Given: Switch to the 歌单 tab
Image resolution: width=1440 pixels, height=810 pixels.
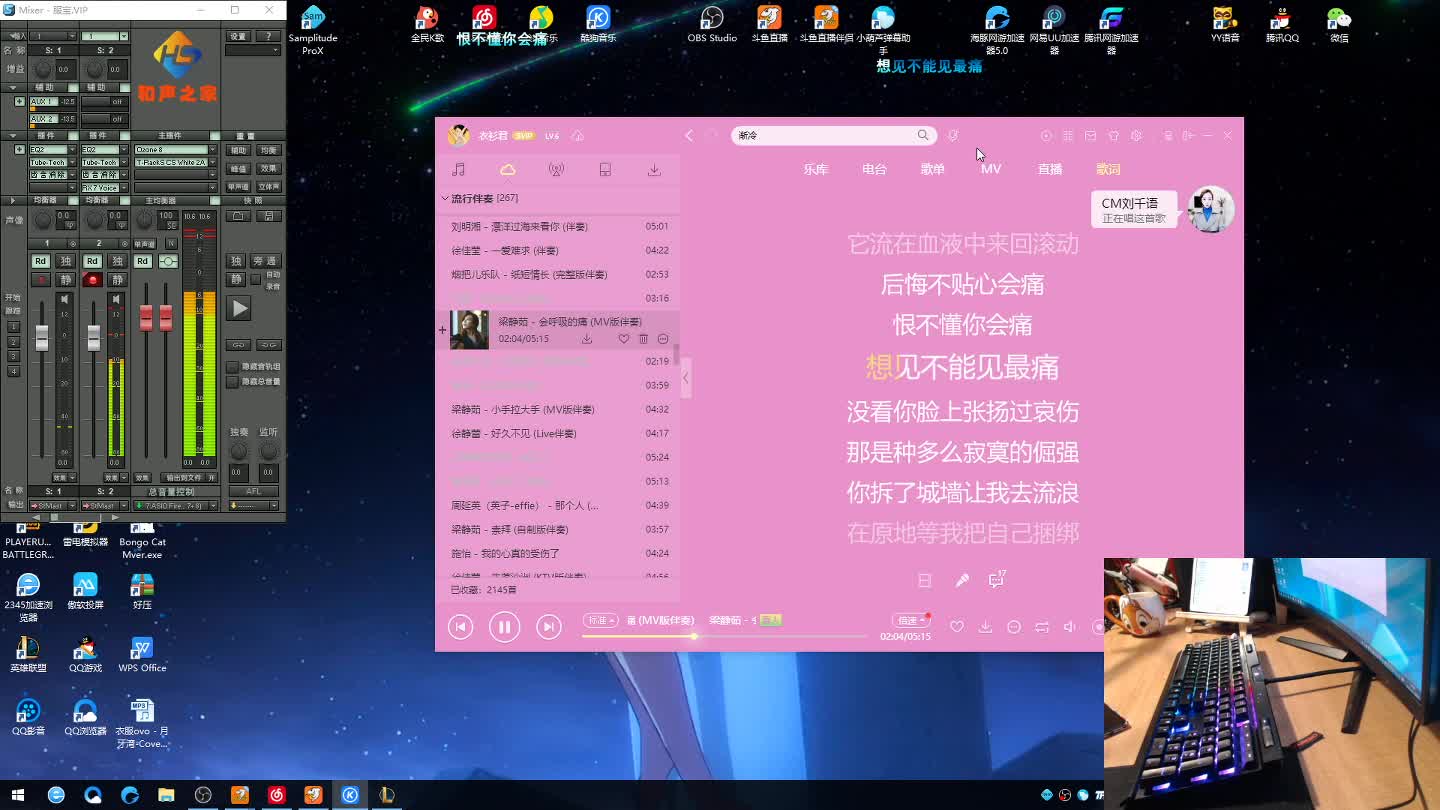Looking at the screenshot, I should click(933, 170).
